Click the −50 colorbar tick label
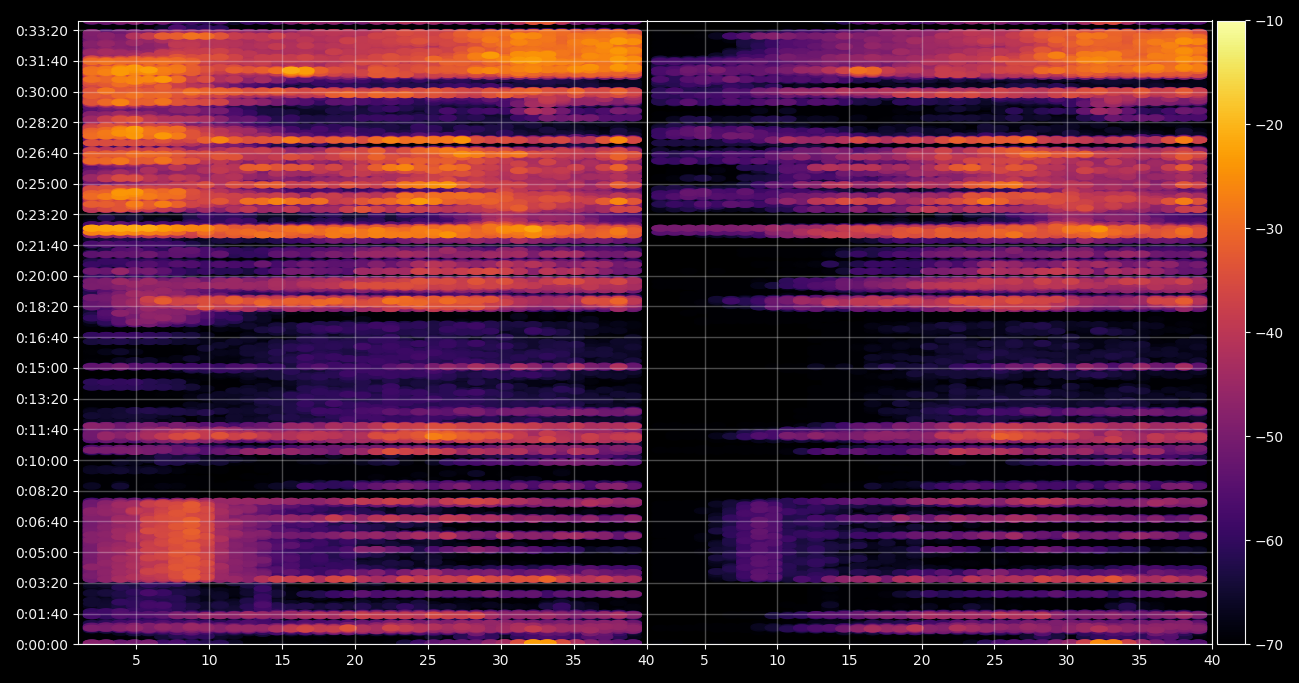The height and width of the screenshot is (683, 1299). (x=1268, y=437)
